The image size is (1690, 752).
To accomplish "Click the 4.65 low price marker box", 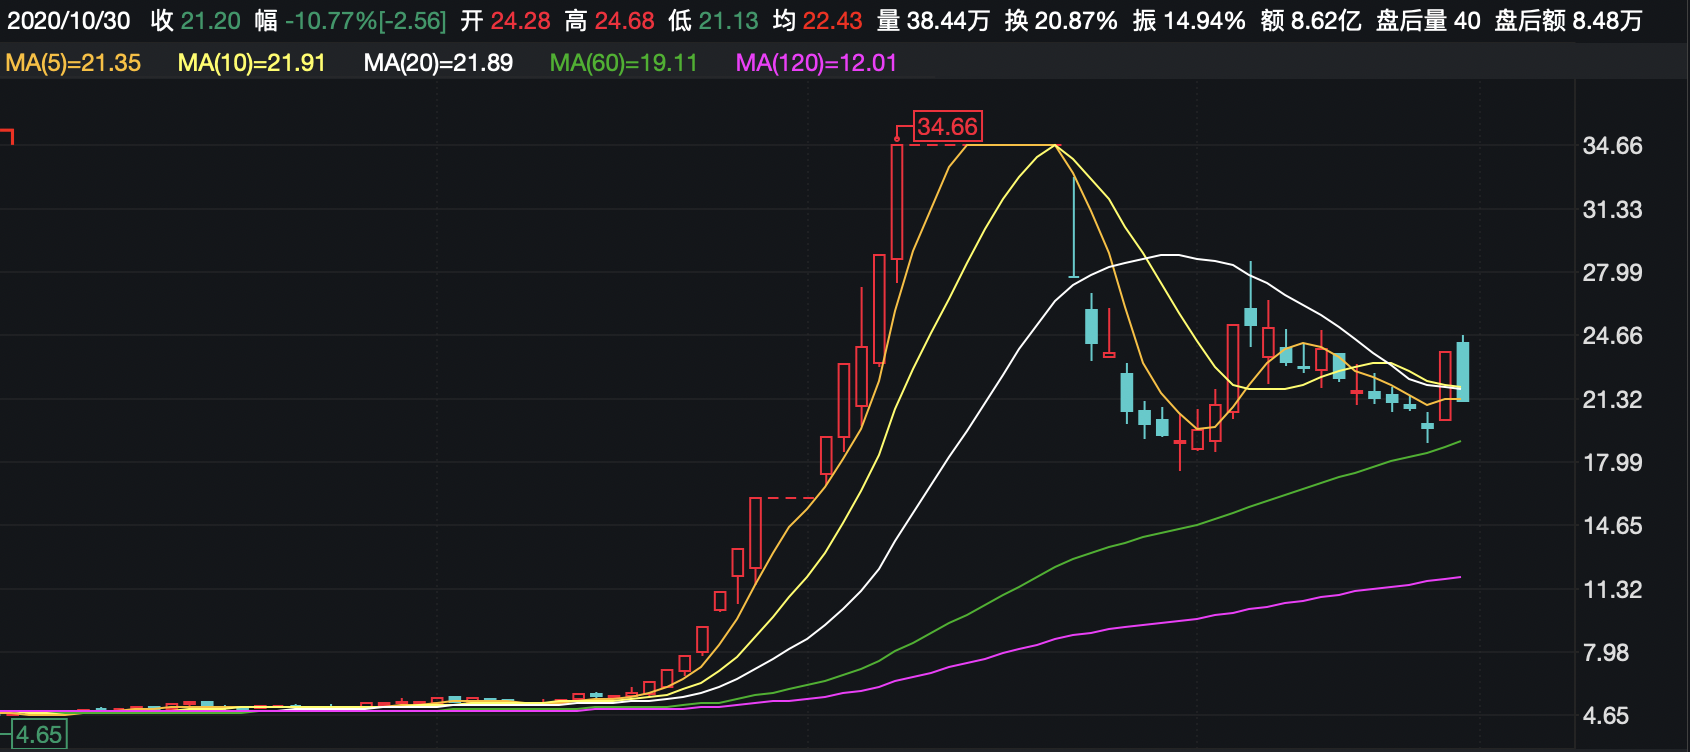I will (x=39, y=735).
